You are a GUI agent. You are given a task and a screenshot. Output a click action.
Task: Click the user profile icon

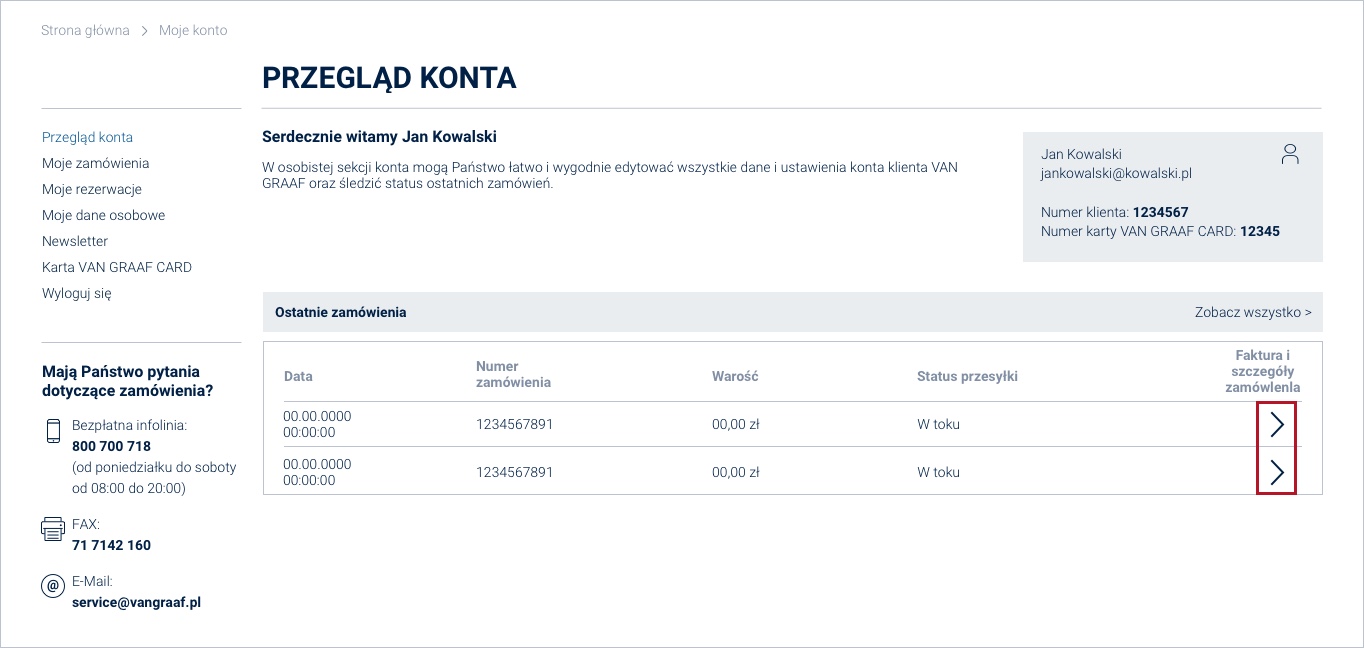coord(1290,154)
